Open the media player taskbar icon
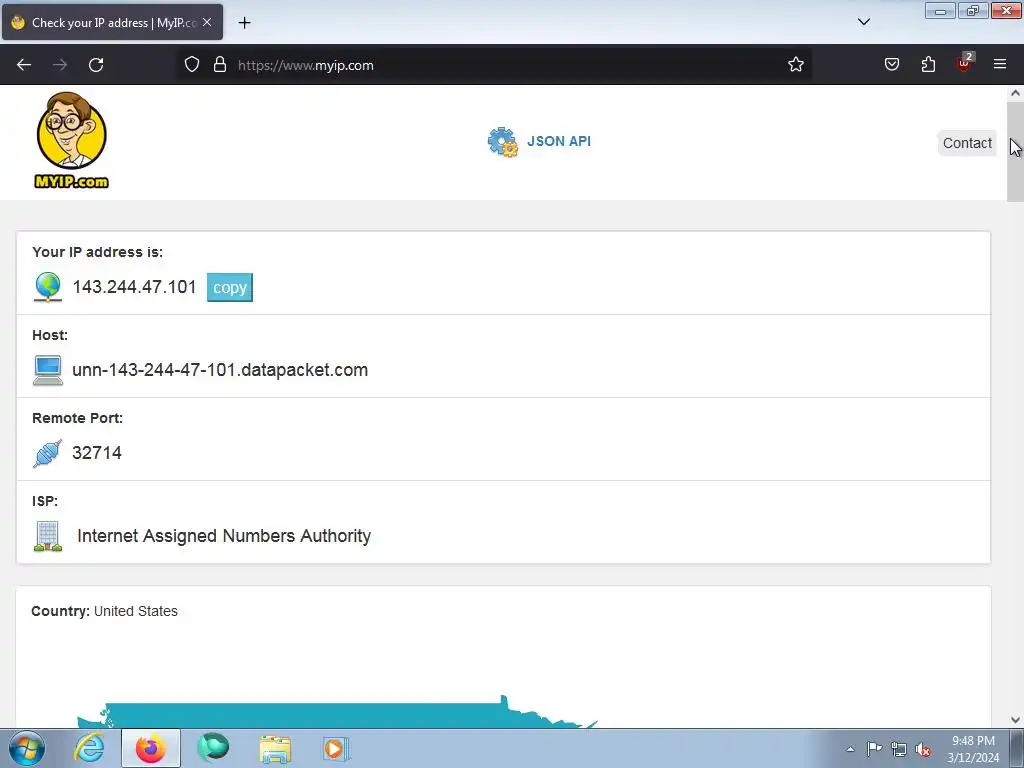The image size is (1024, 768). click(x=336, y=748)
